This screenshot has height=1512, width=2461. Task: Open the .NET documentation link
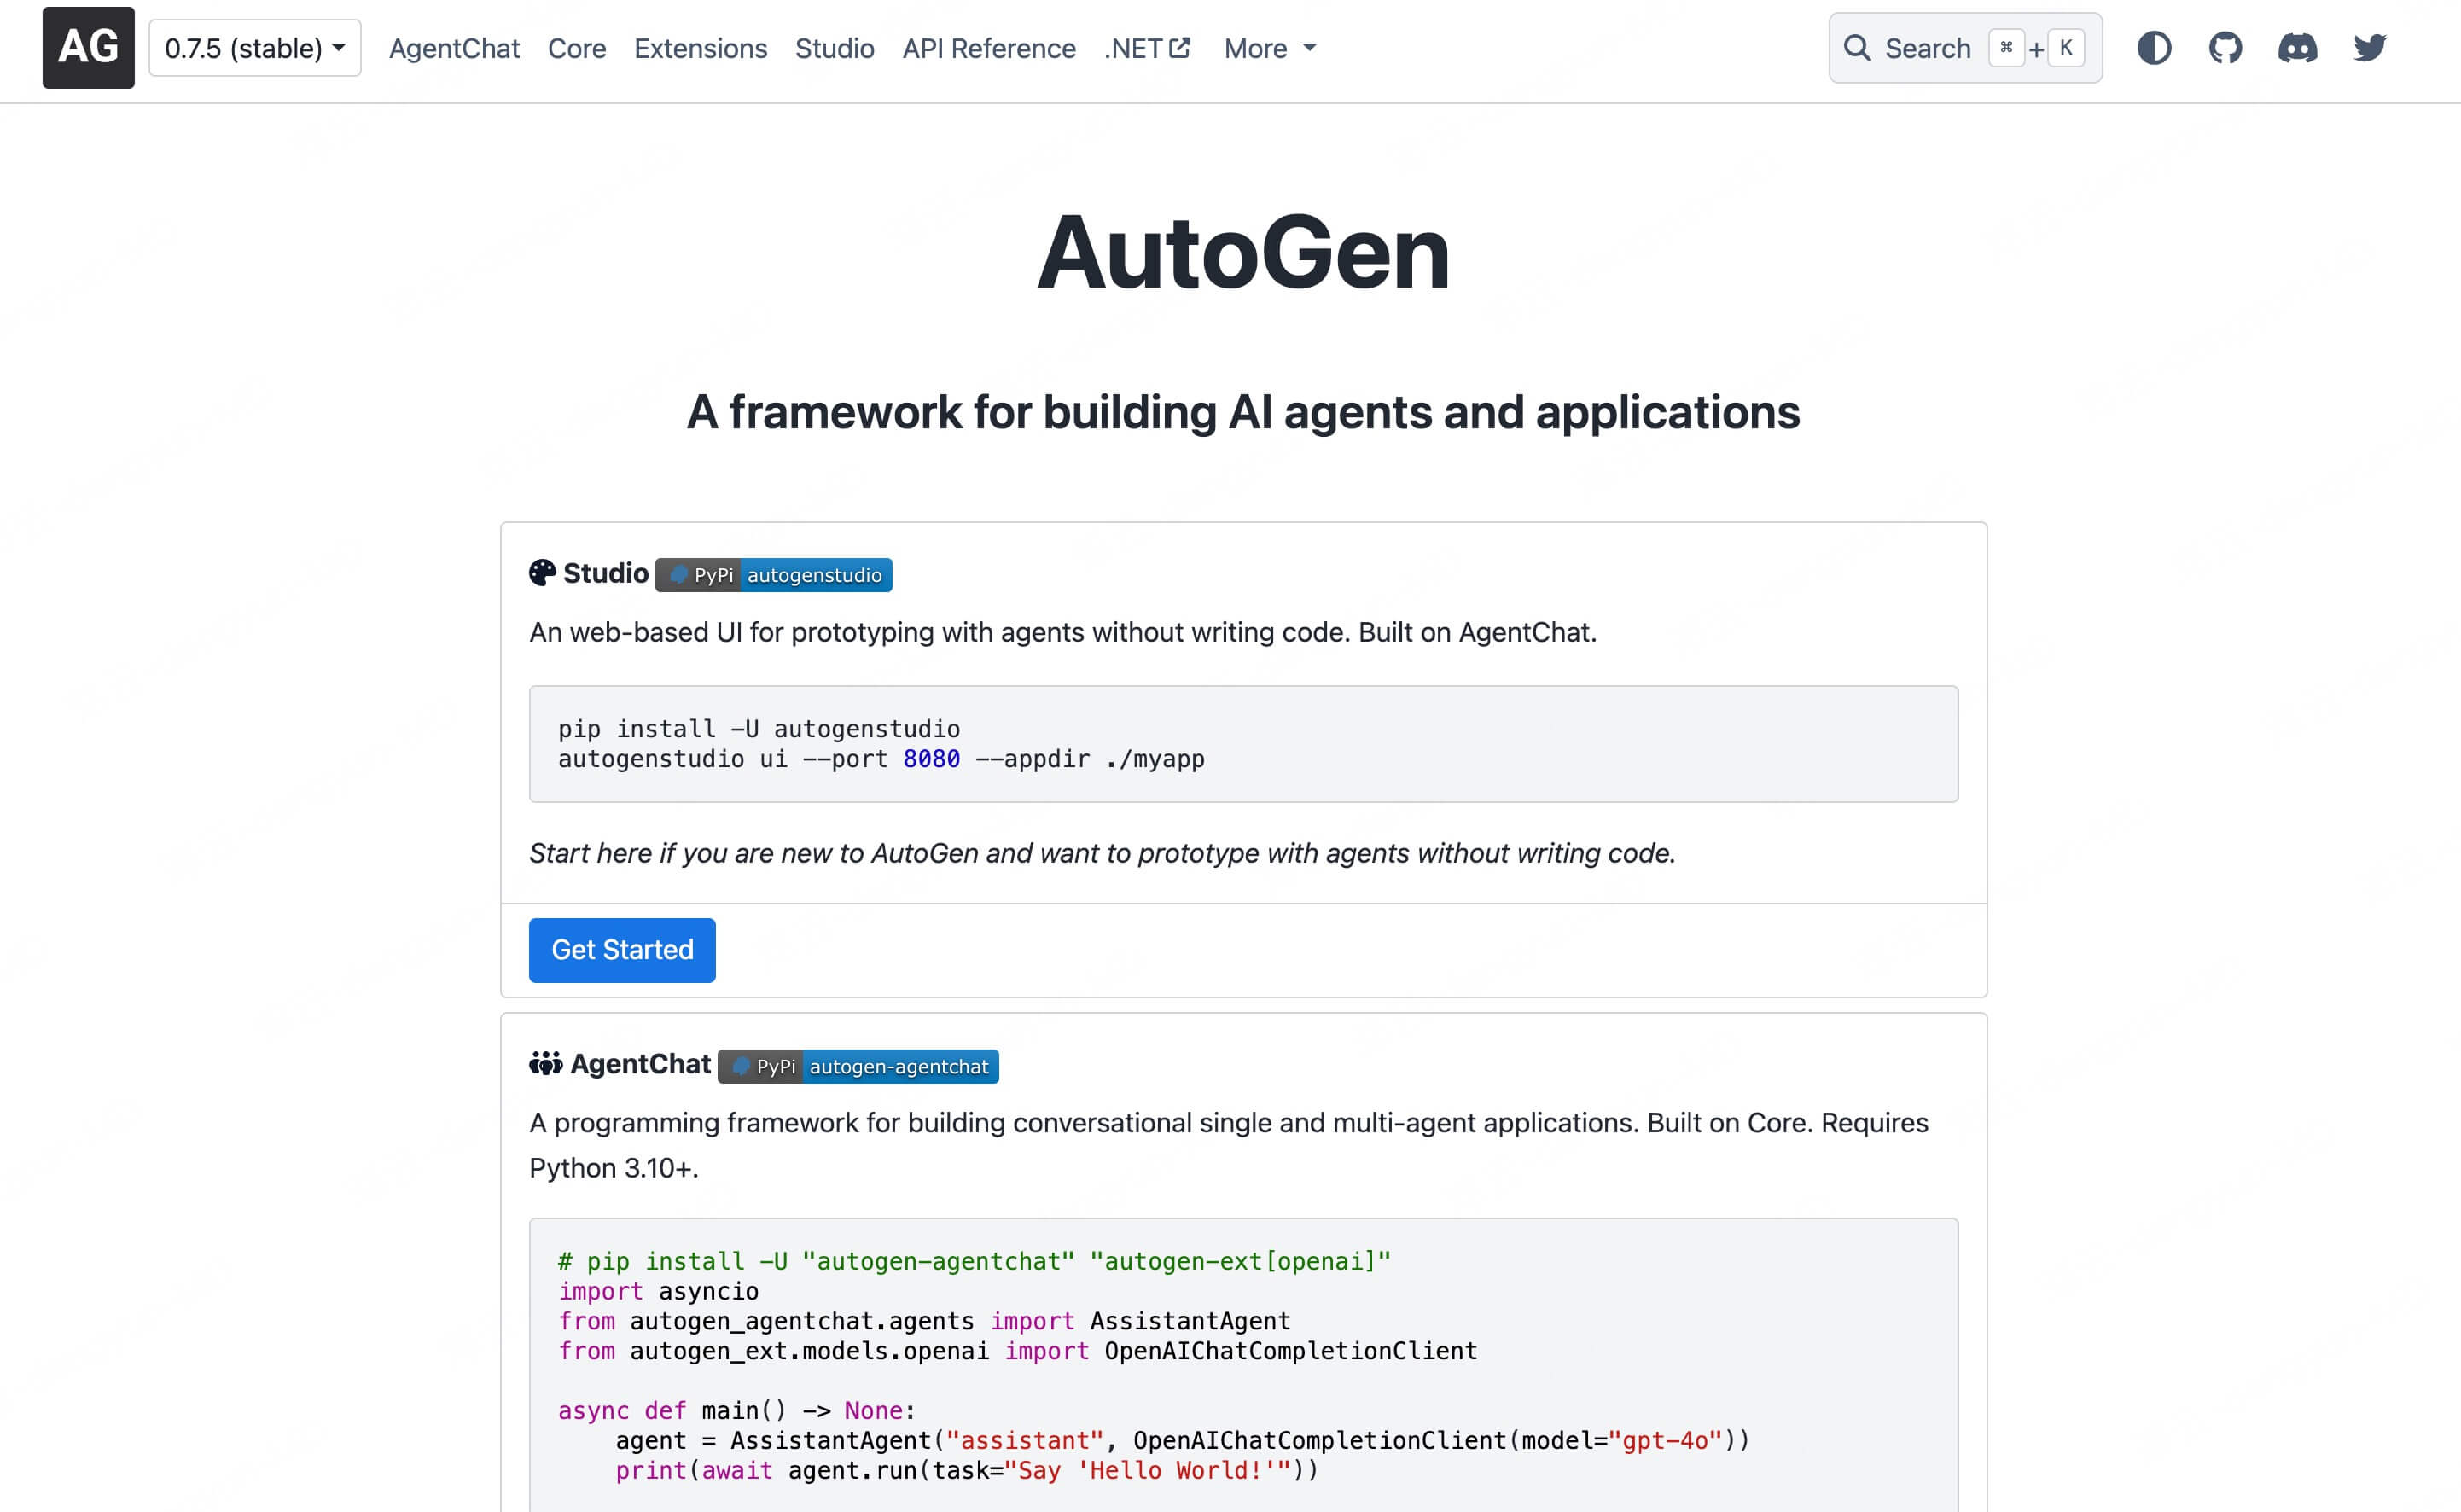point(1147,48)
